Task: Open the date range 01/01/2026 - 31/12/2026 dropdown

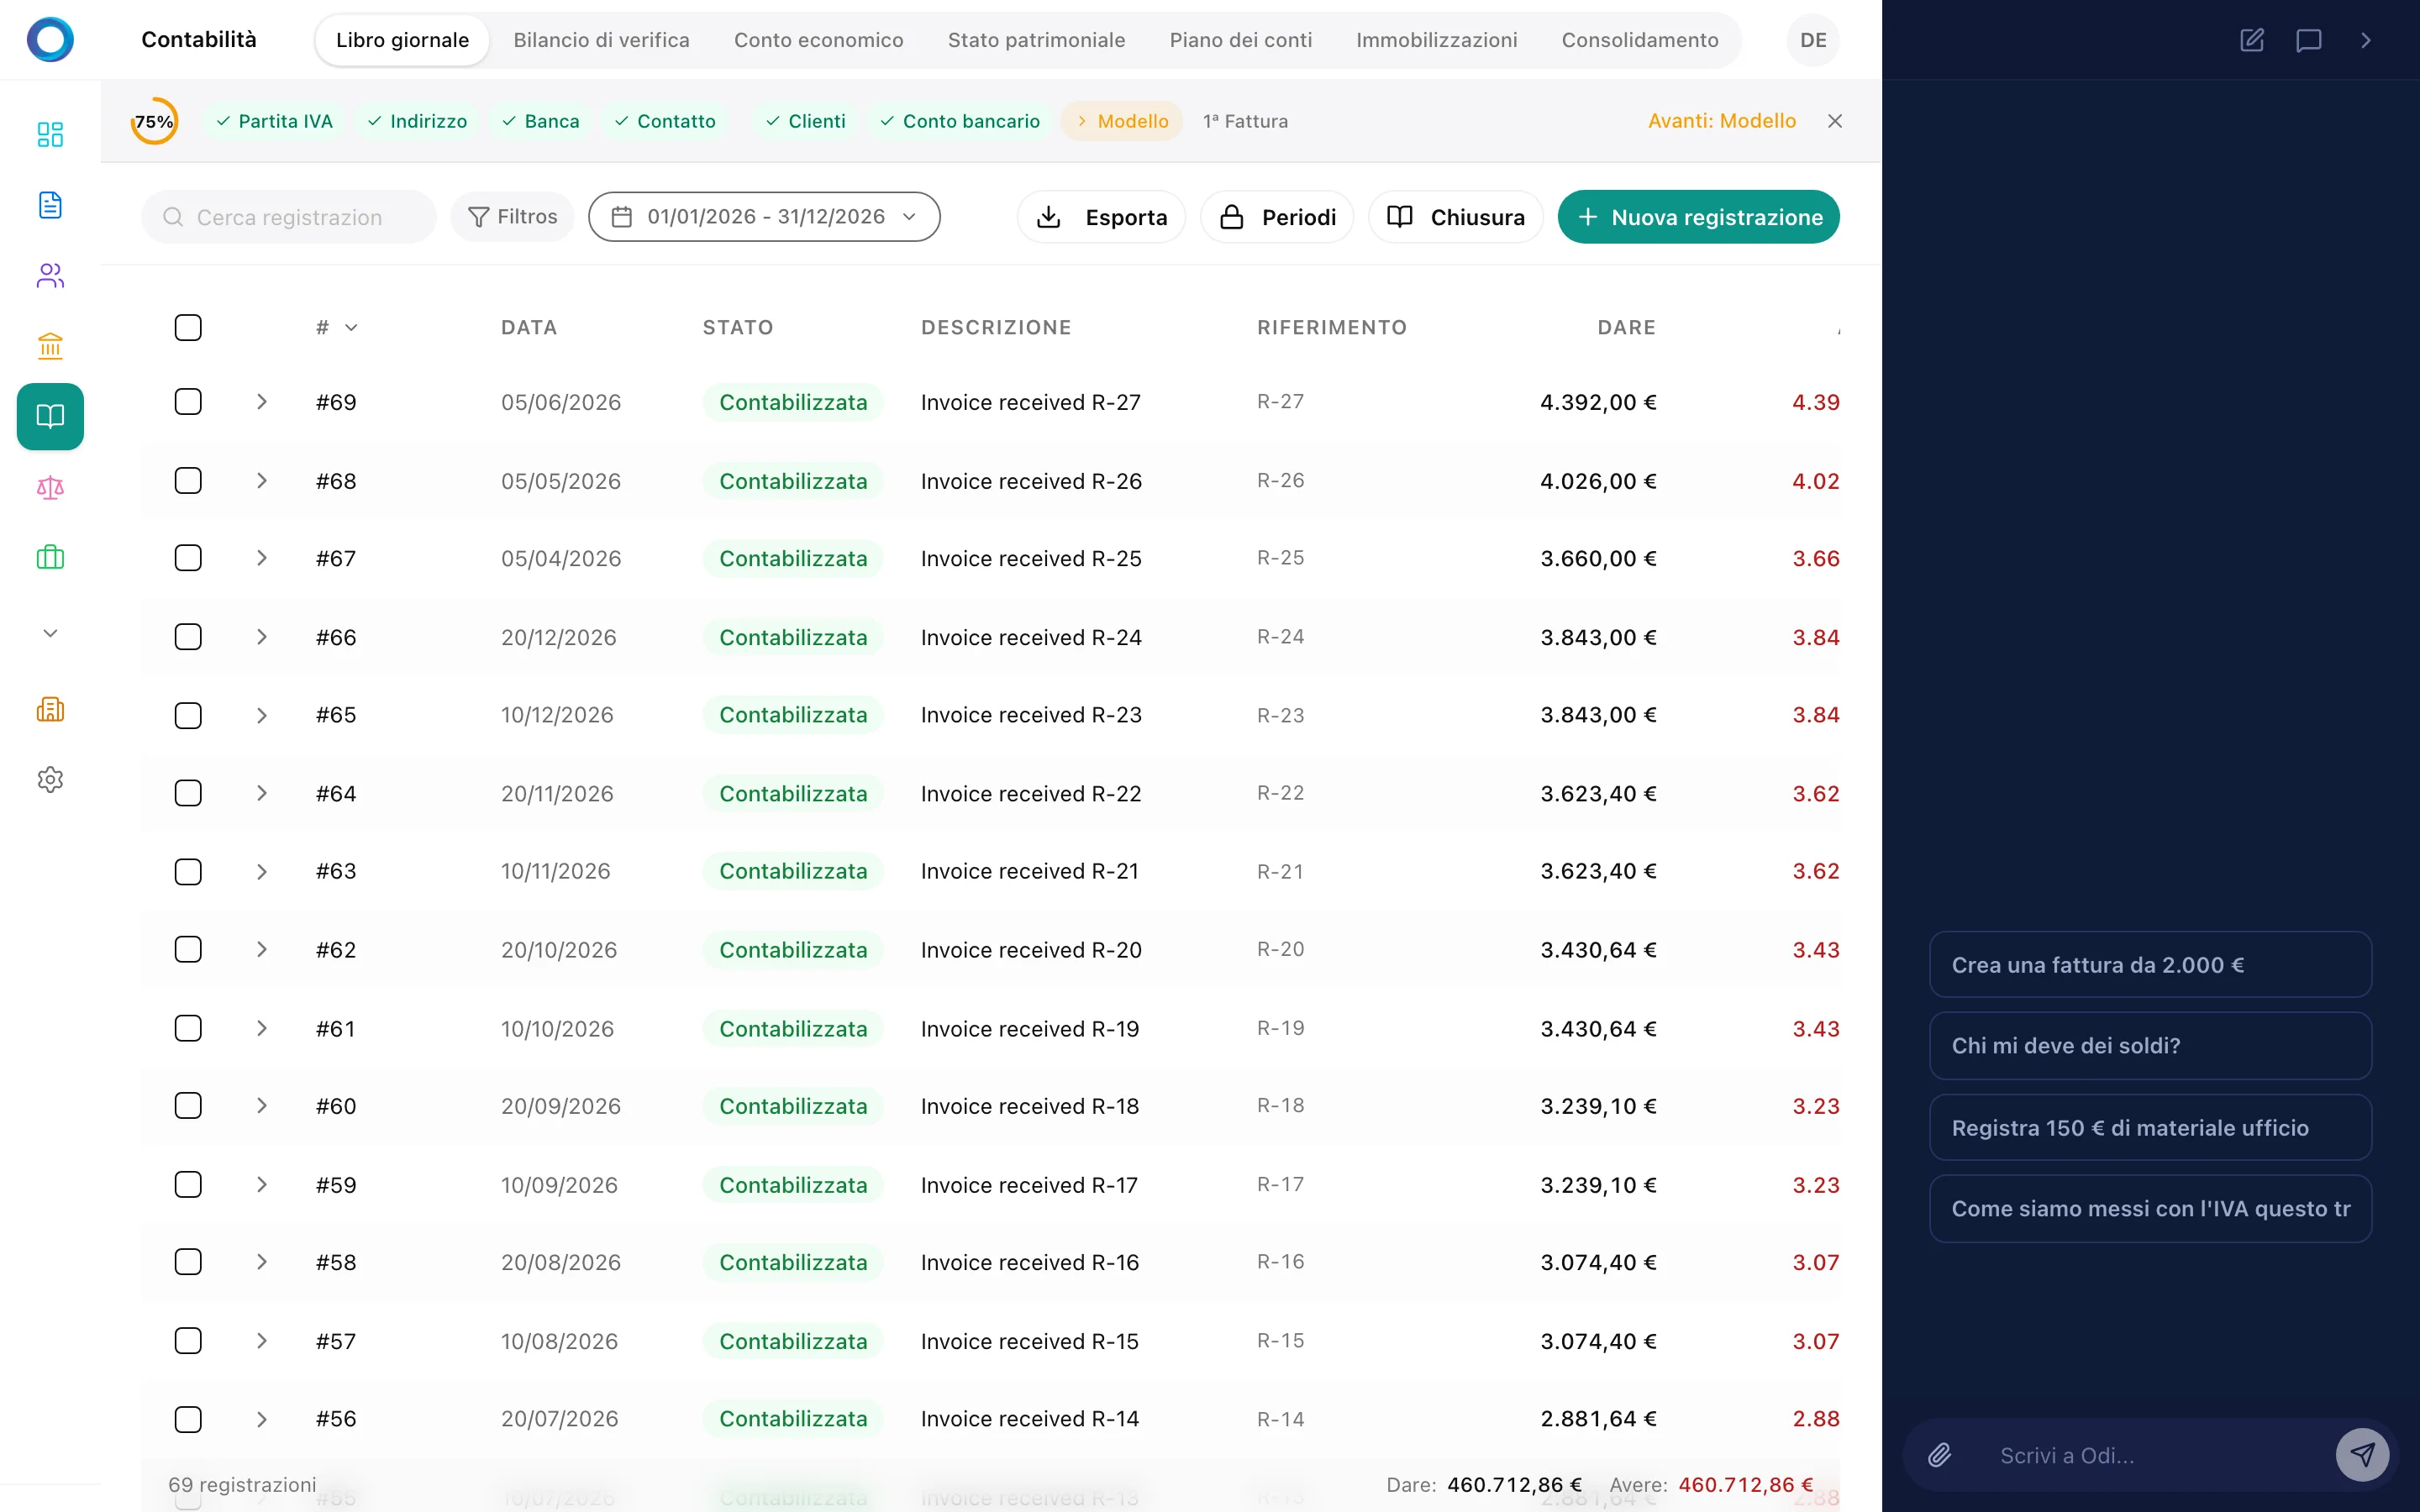Action: [x=764, y=217]
